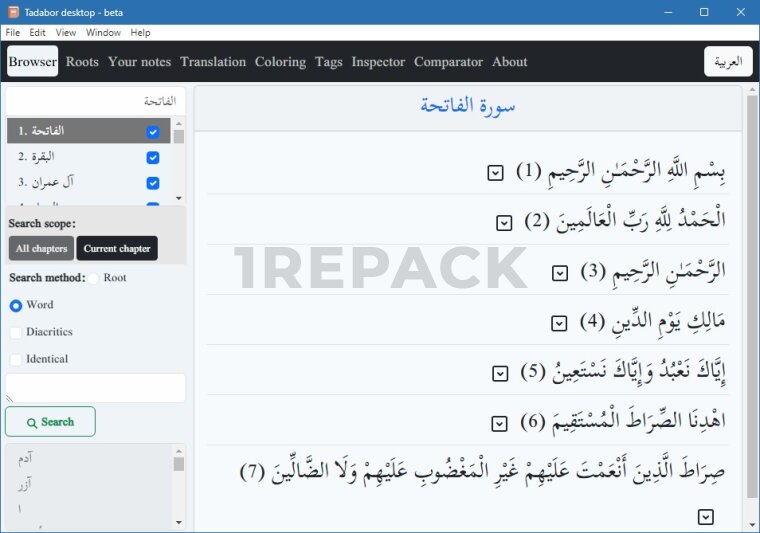The image size is (760, 533).
Task: Toggle the Al-Baqarah chapter checkbox
Action: (x=153, y=157)
